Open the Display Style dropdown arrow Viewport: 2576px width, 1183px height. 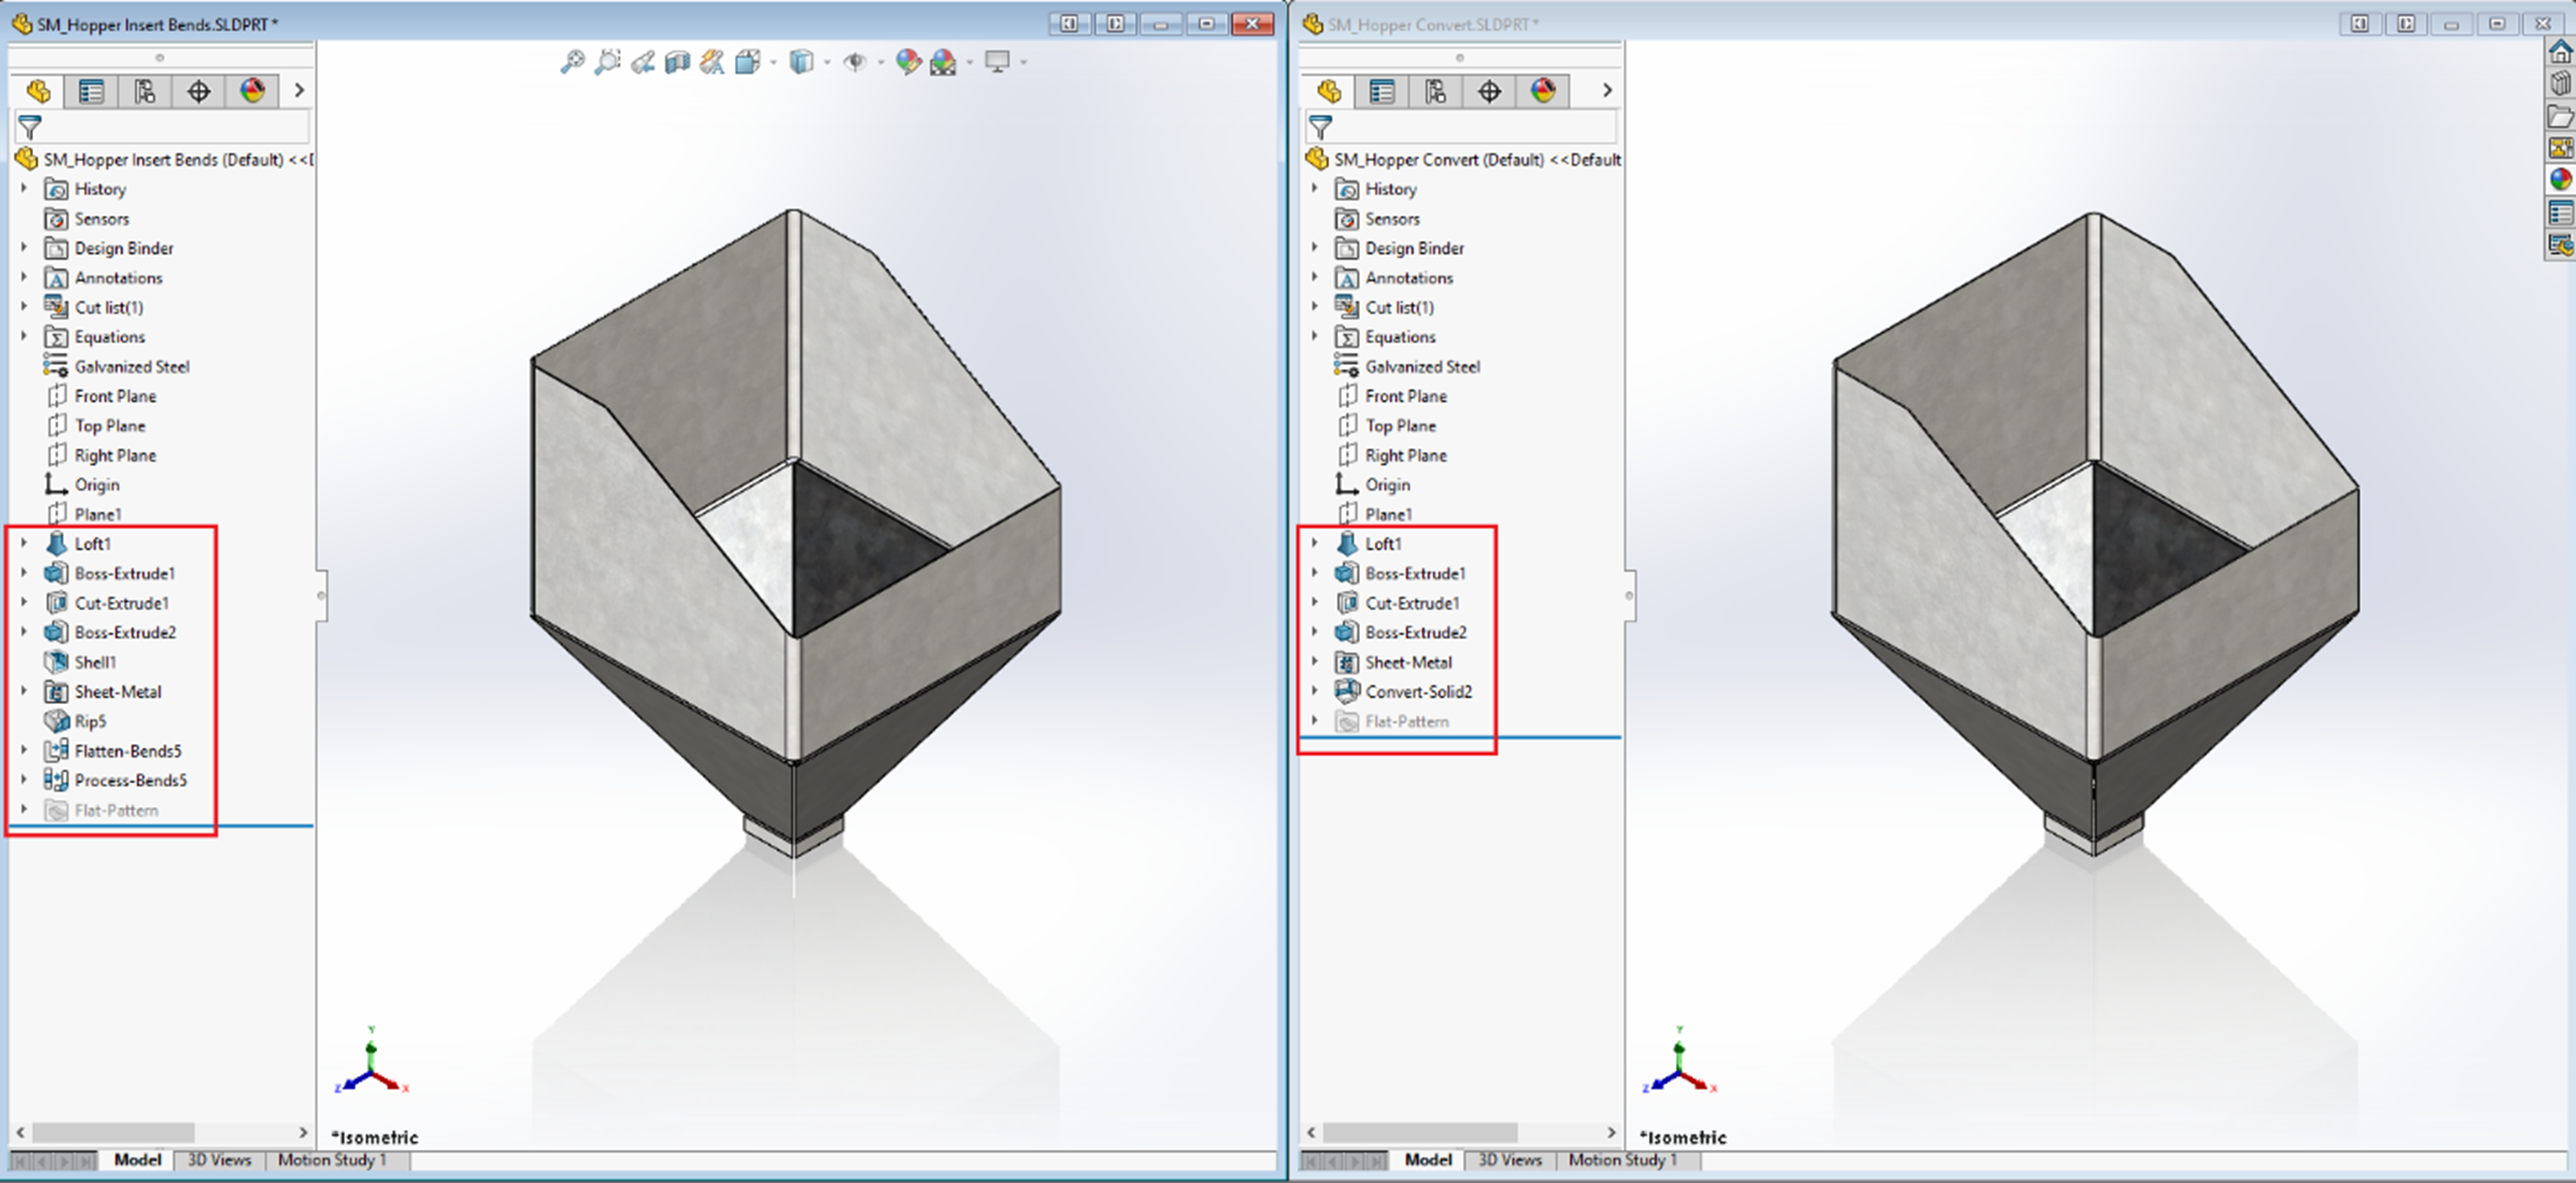(x=827, y=62)
